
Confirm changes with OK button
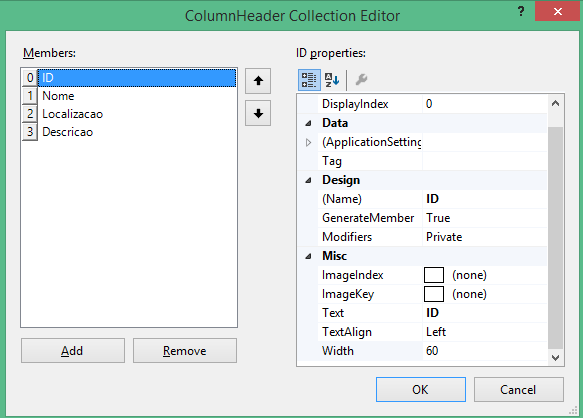(x=421, y=390)
